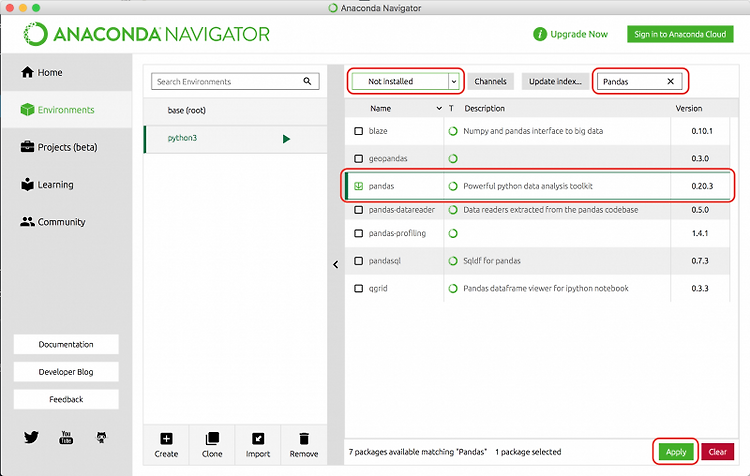Check the pandas-profiling checkbox

[x=358, y=233]
